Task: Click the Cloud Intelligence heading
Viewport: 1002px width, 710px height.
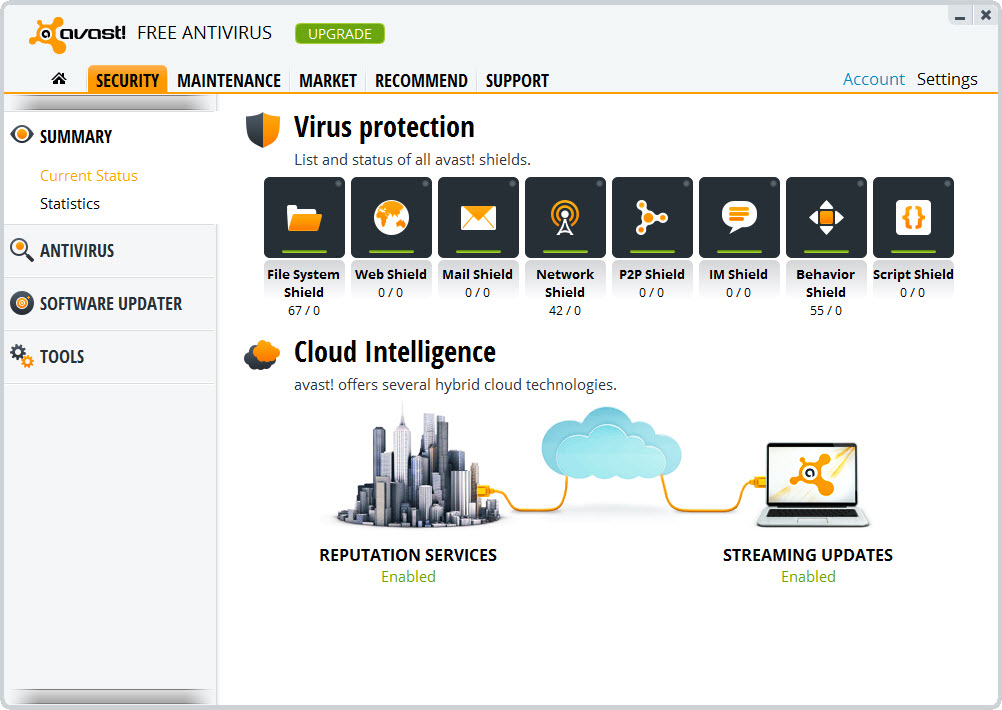Action: (395, 353)
